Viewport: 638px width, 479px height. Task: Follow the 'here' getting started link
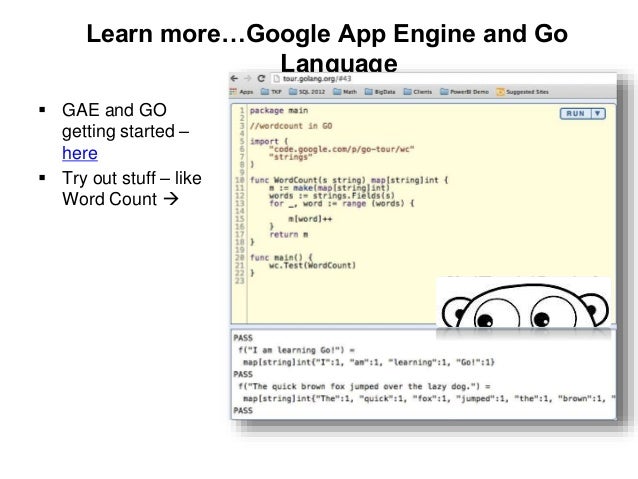pos(80,153)
